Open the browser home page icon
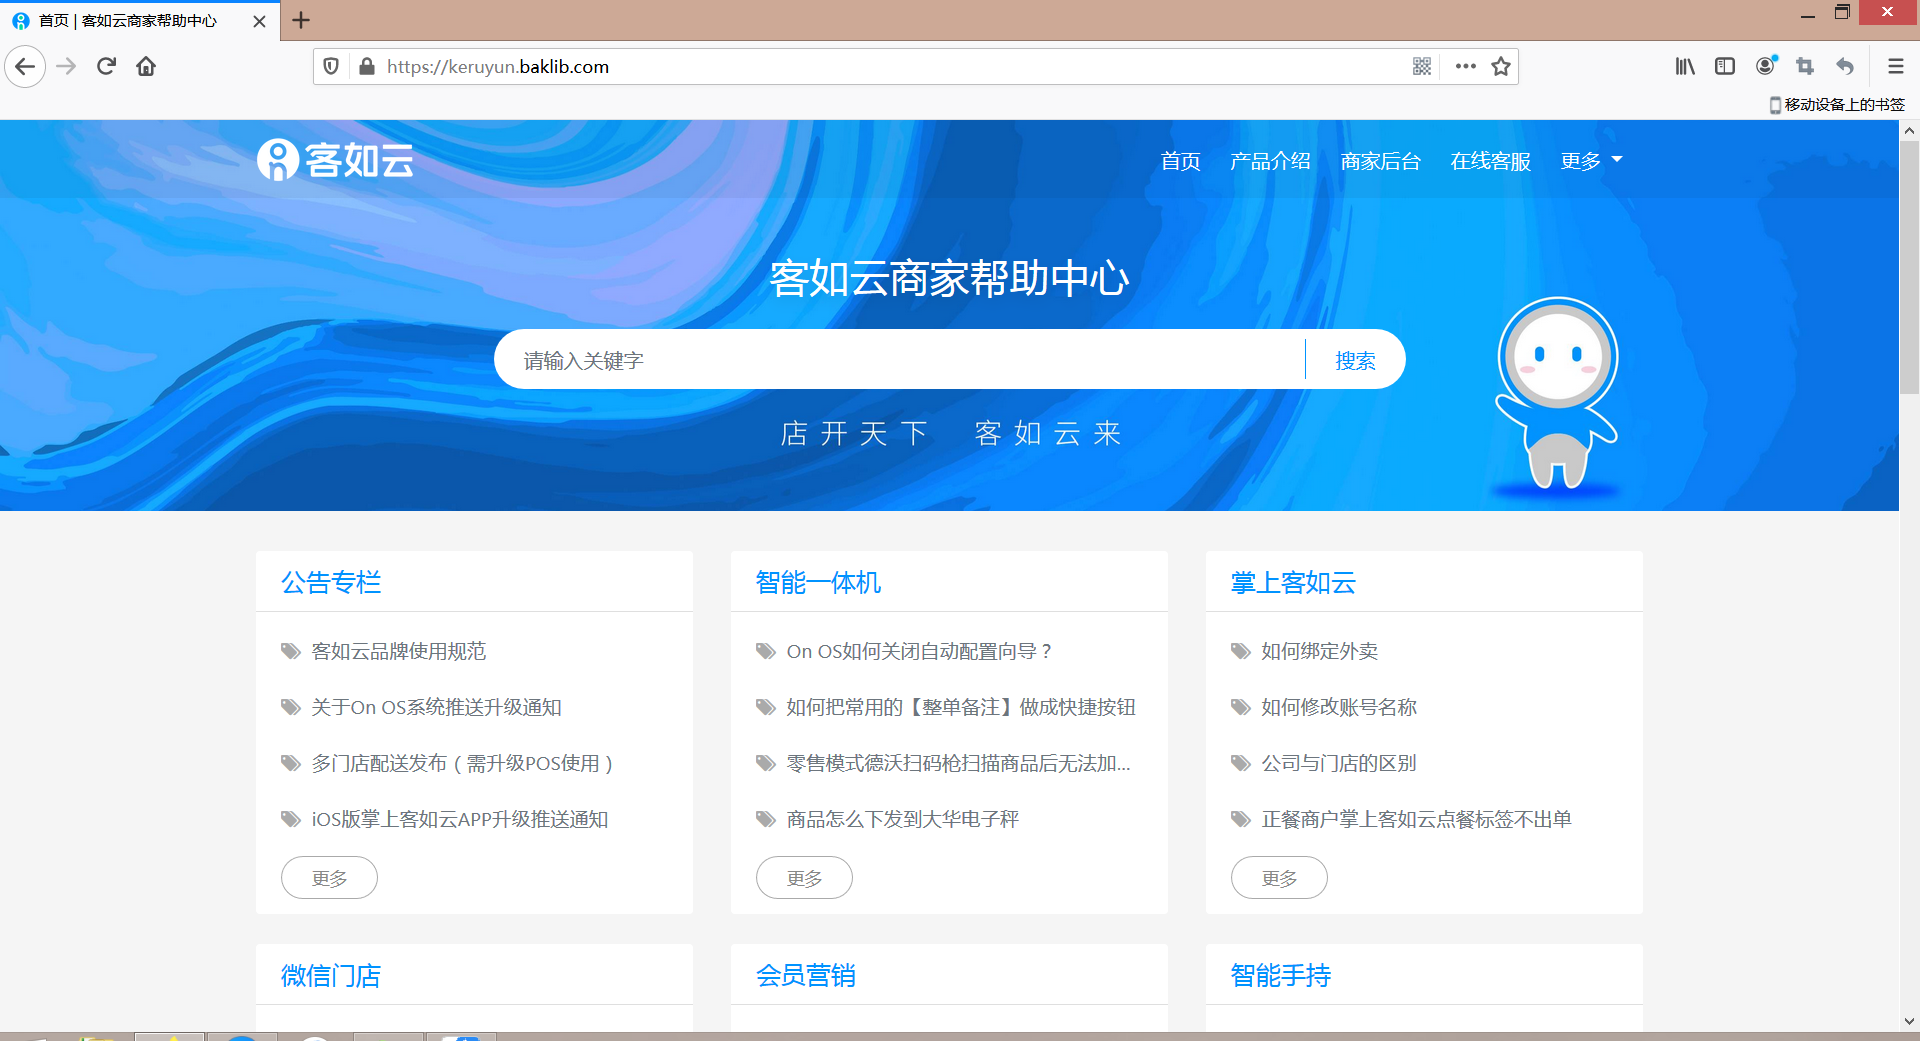1920x1041 pixels. (x=146, y=67)
